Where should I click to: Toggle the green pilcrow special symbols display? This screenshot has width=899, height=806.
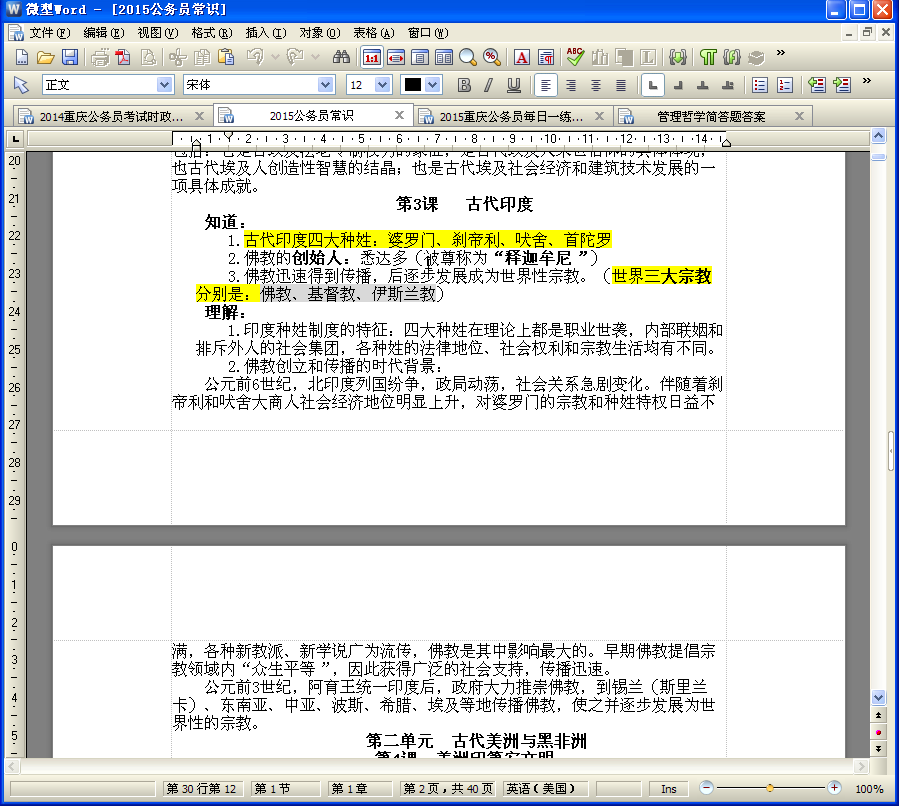(708, 57)
